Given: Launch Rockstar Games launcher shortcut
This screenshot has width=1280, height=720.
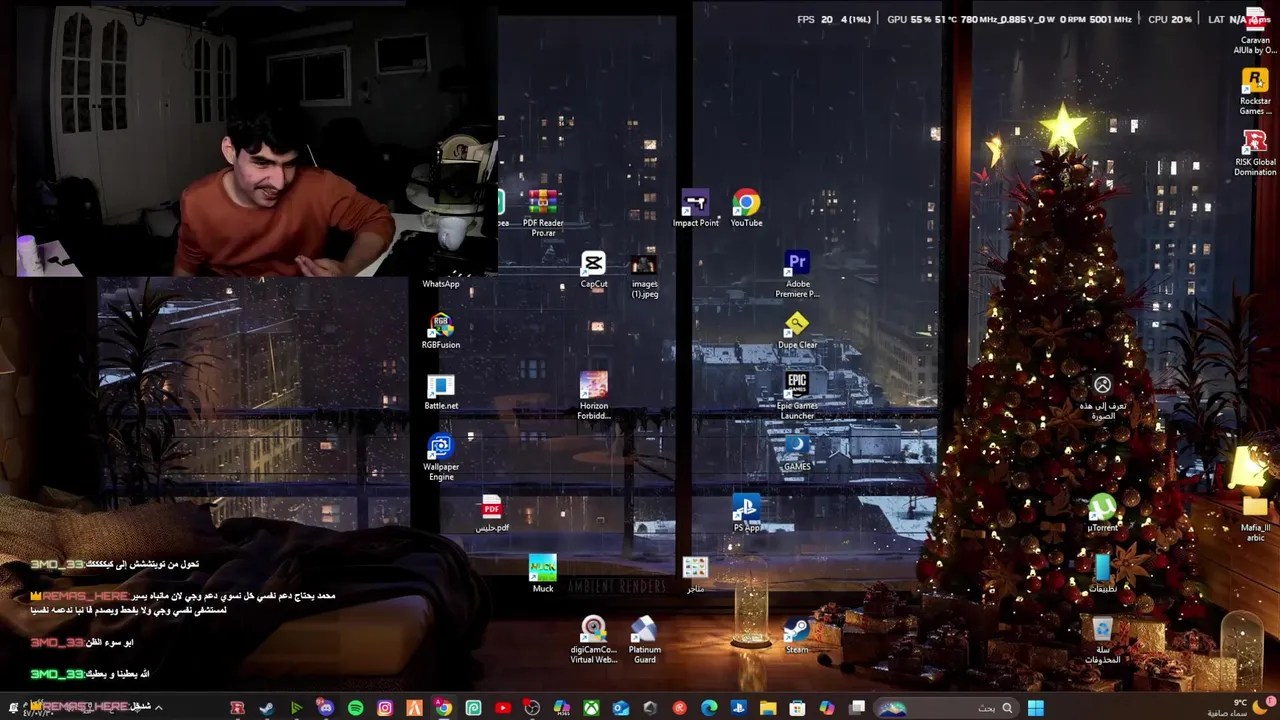Looking at the screenshot, I should (1255, 92).
